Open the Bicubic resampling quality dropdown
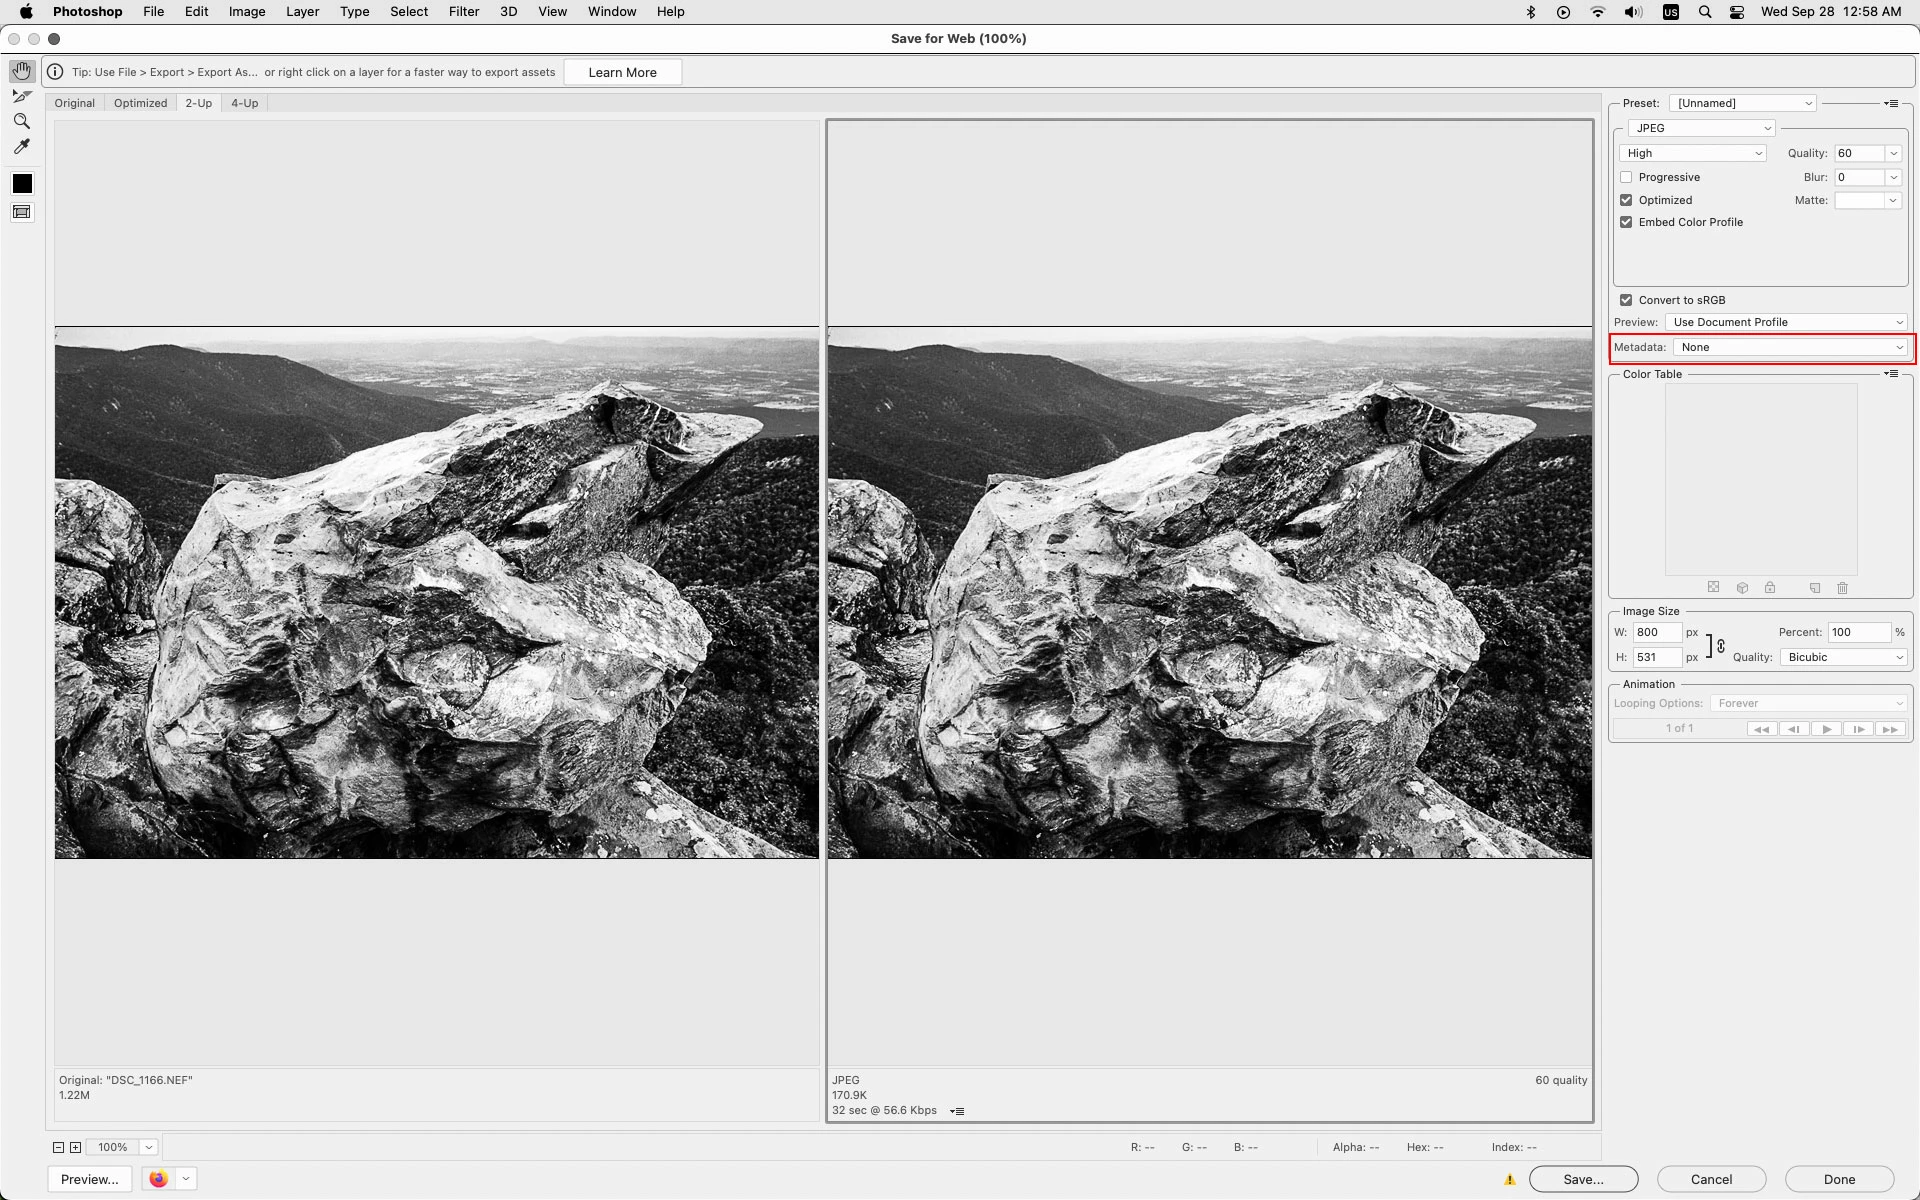Viewport: 1920px width, 1200px height. [x=1844, y=657]
